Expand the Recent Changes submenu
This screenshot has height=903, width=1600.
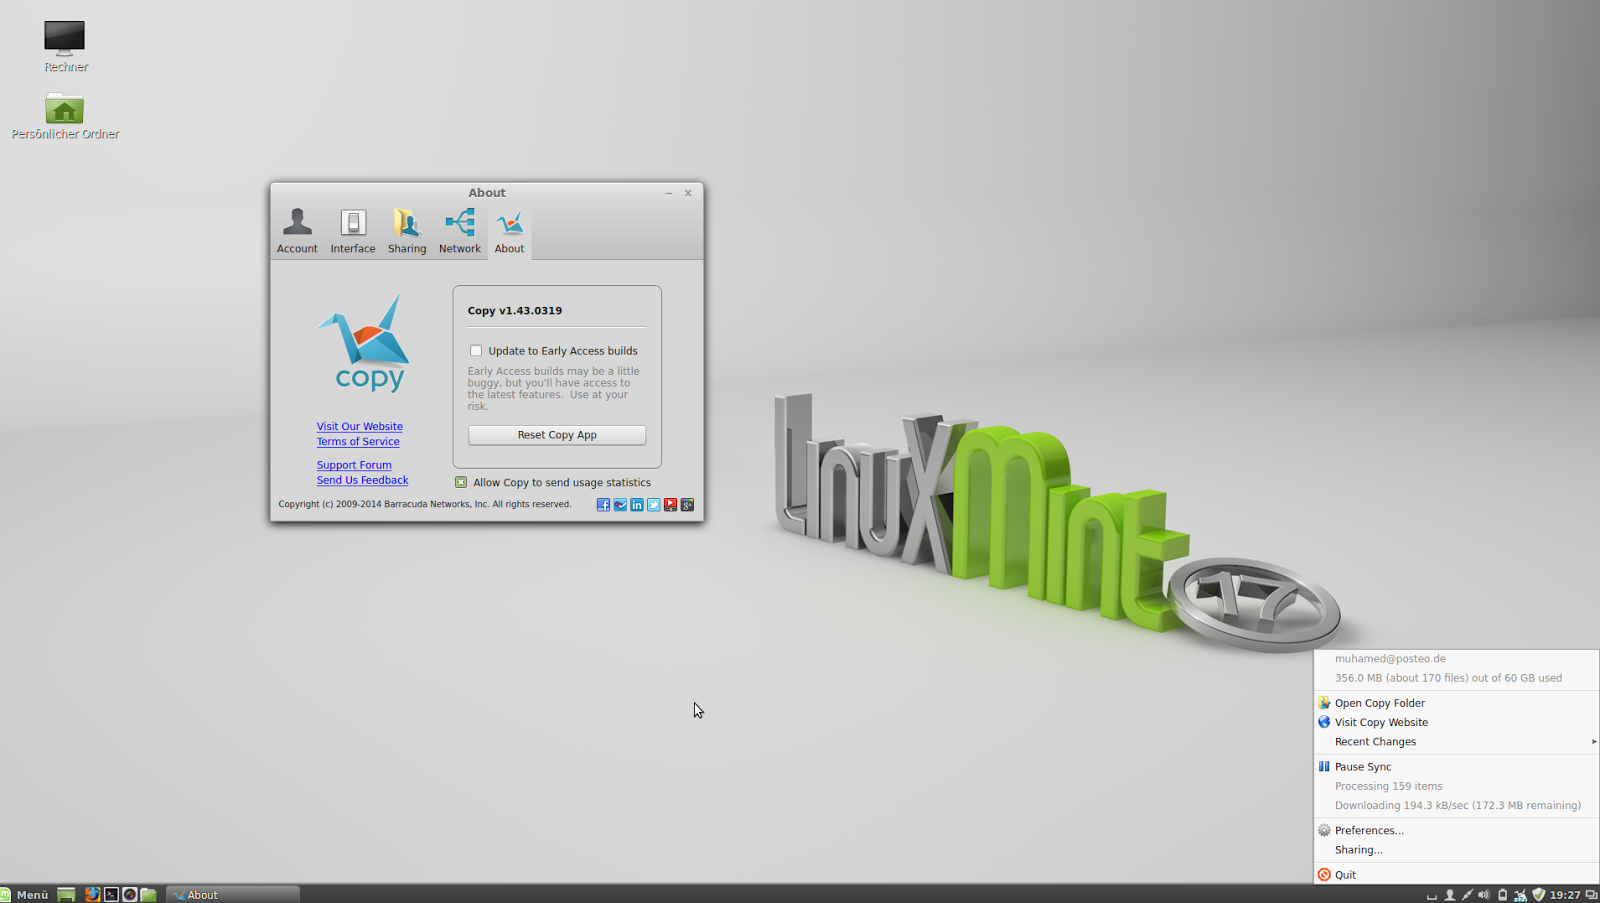(1457, 742)
